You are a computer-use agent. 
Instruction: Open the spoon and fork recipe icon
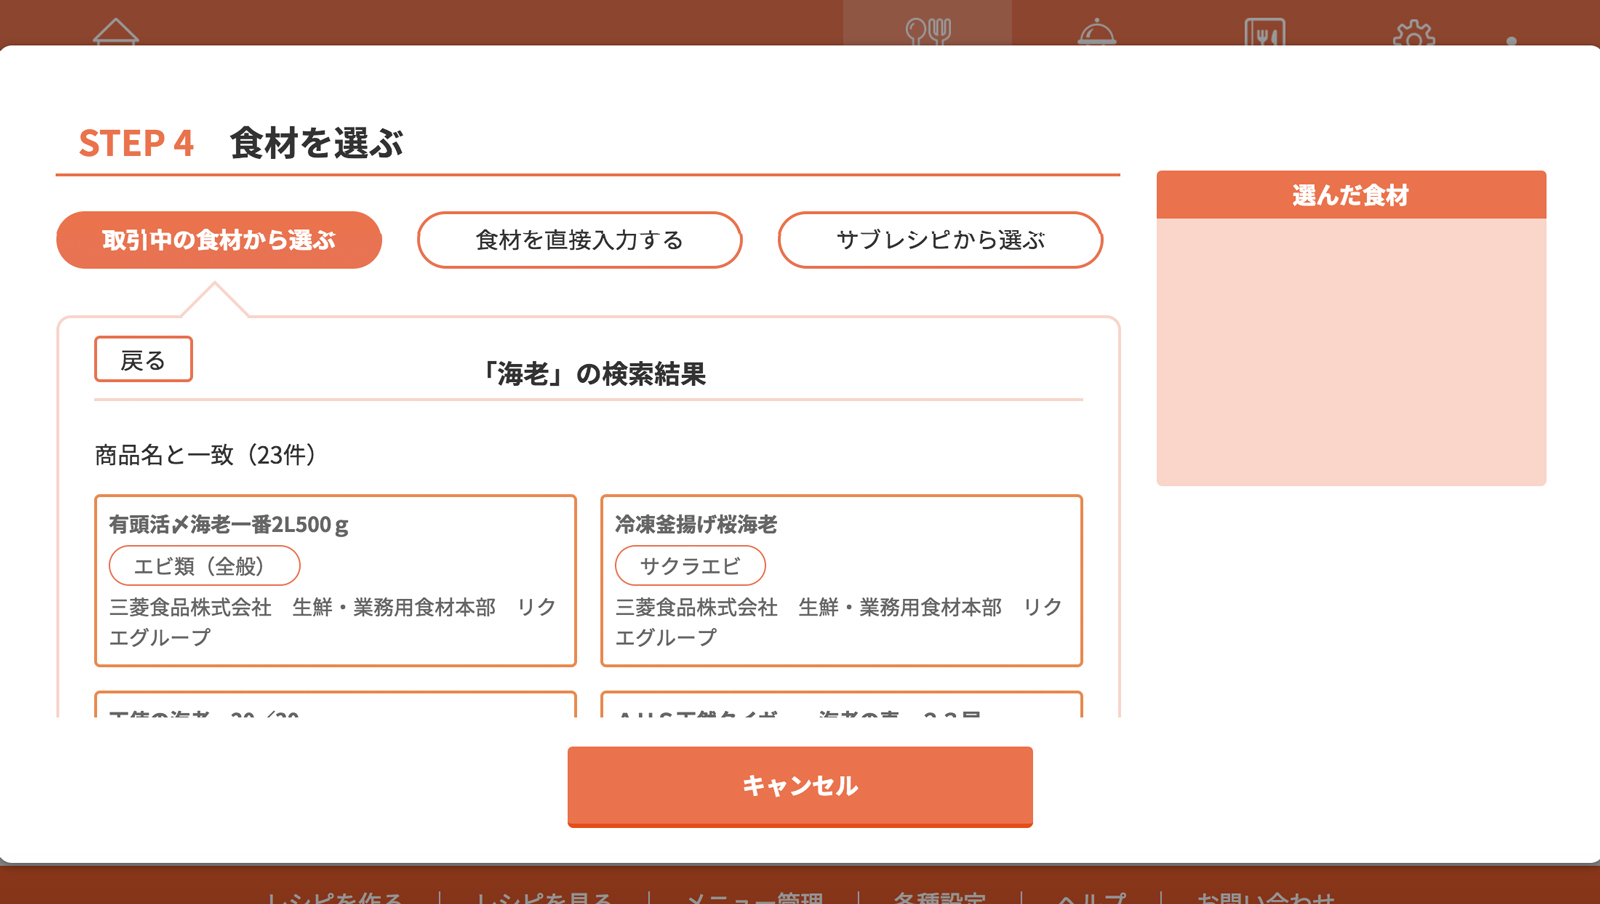(x=927, y=30)
